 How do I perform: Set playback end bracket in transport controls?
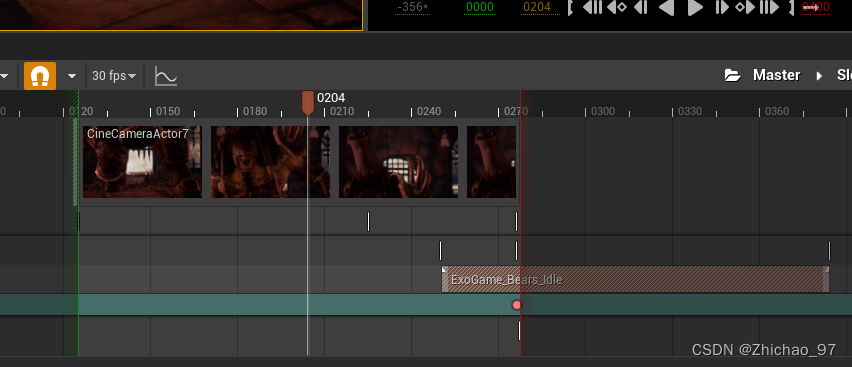[791, 8]
